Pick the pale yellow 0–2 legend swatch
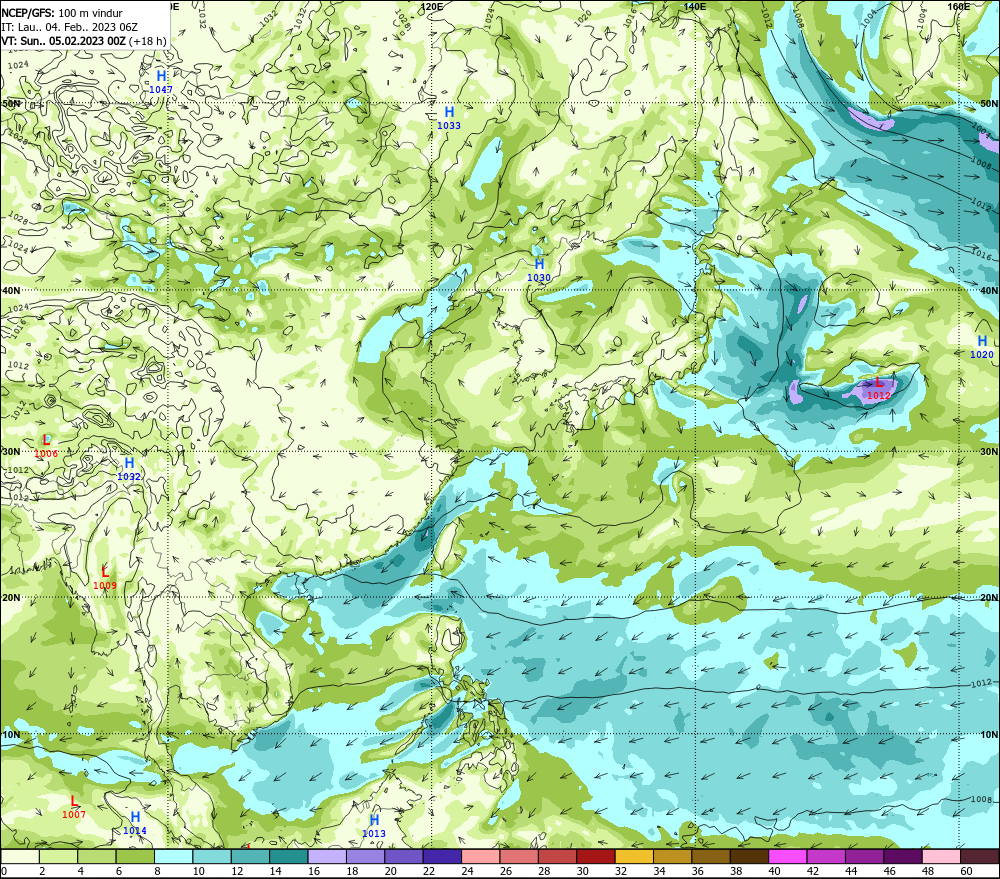 [20, 856]
